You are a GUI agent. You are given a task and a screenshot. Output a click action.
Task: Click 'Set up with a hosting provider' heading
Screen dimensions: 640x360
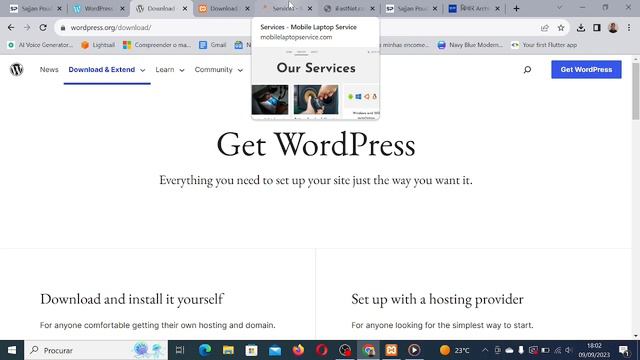point(437,299)
